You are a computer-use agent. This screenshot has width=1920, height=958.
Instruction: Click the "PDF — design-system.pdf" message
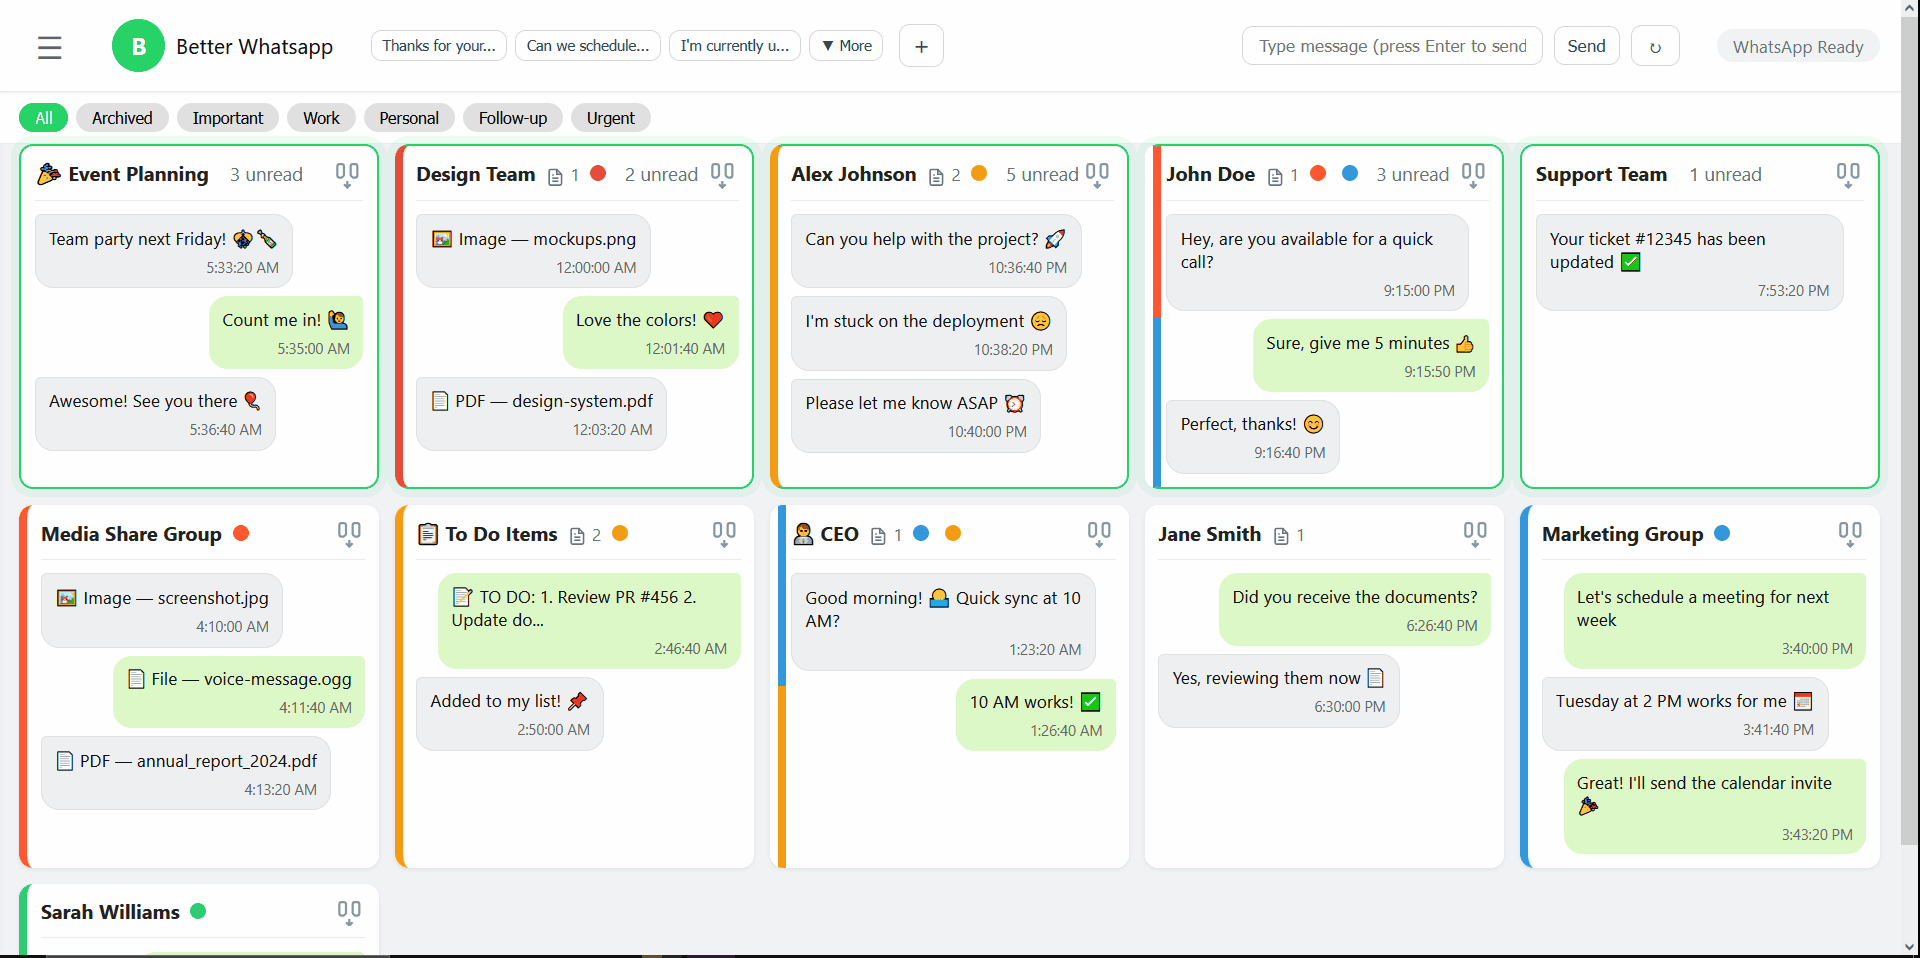tap(541, 414)
